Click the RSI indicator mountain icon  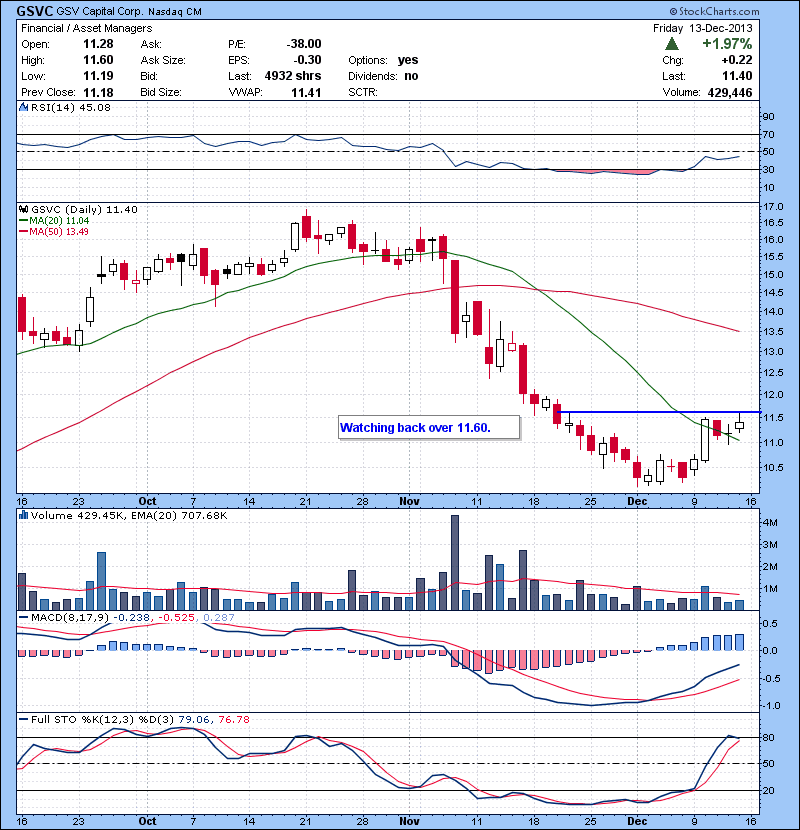23,107
